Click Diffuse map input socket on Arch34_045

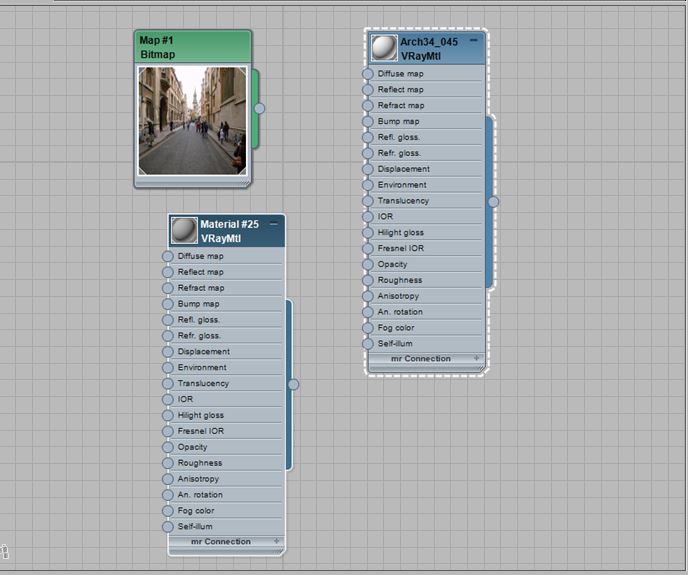pyautogui.click(x=368, y=74)
